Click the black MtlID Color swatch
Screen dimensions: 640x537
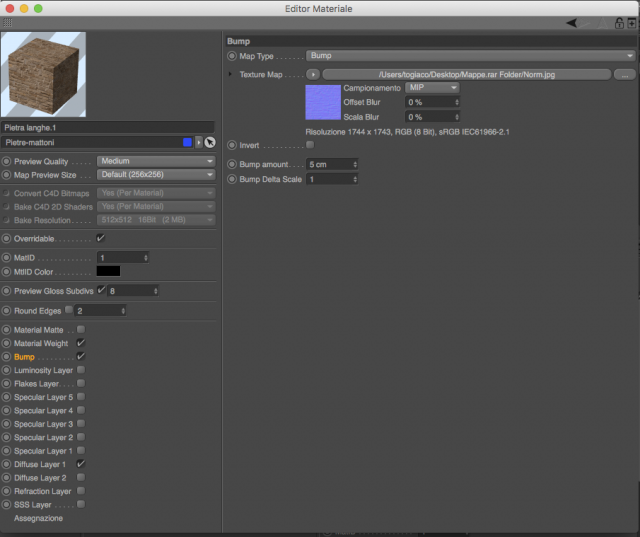(x=108, y=271)
